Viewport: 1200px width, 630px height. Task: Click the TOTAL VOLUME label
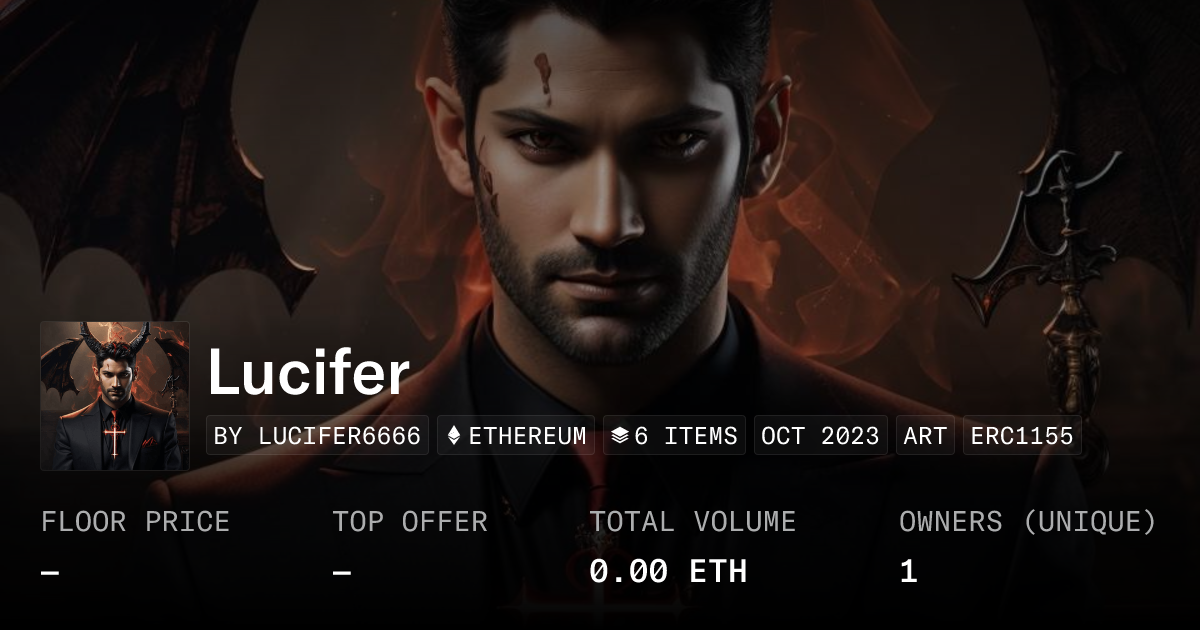(x=692, y=522)
